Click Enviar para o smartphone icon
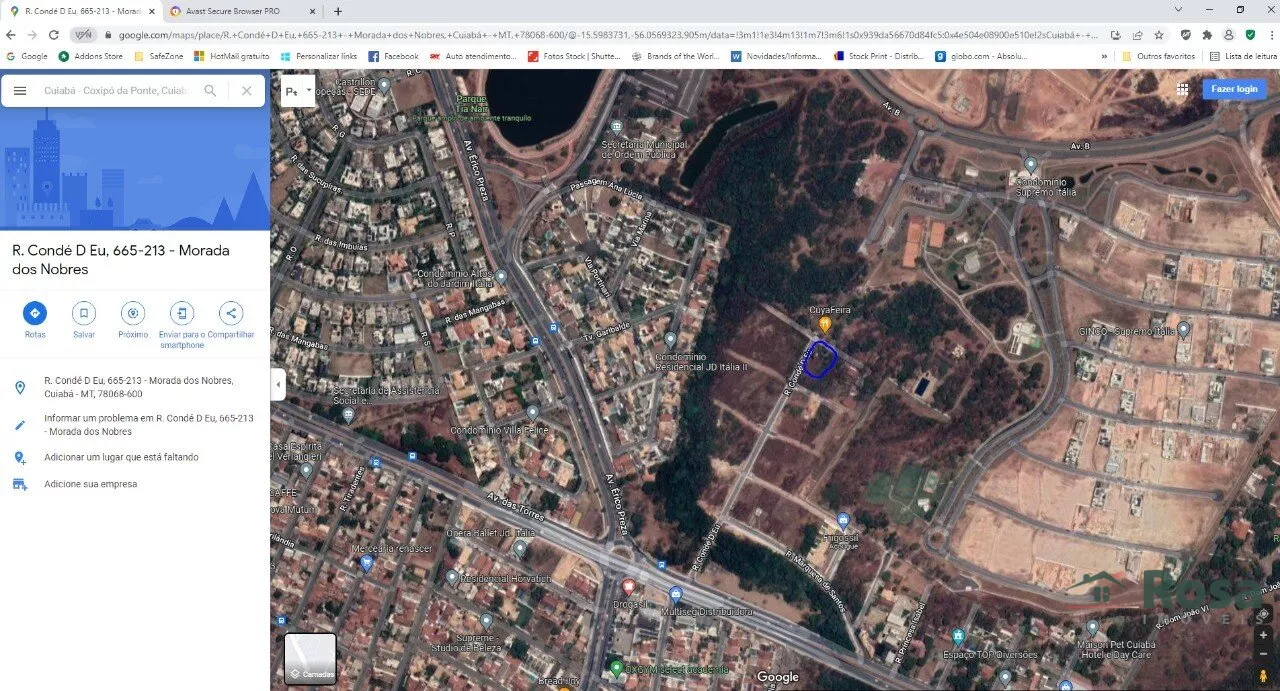 [x=181, y=313]
